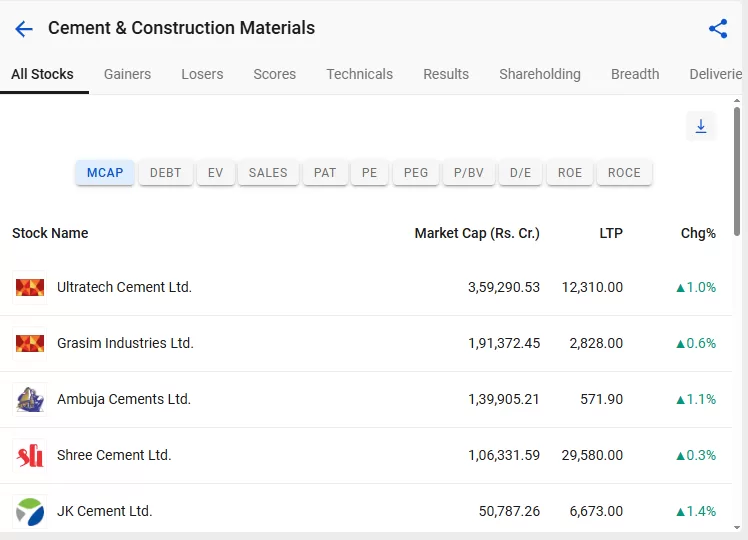748x540 pixels.
Task: Open the Gainers tab
Action: pos(127,74)
